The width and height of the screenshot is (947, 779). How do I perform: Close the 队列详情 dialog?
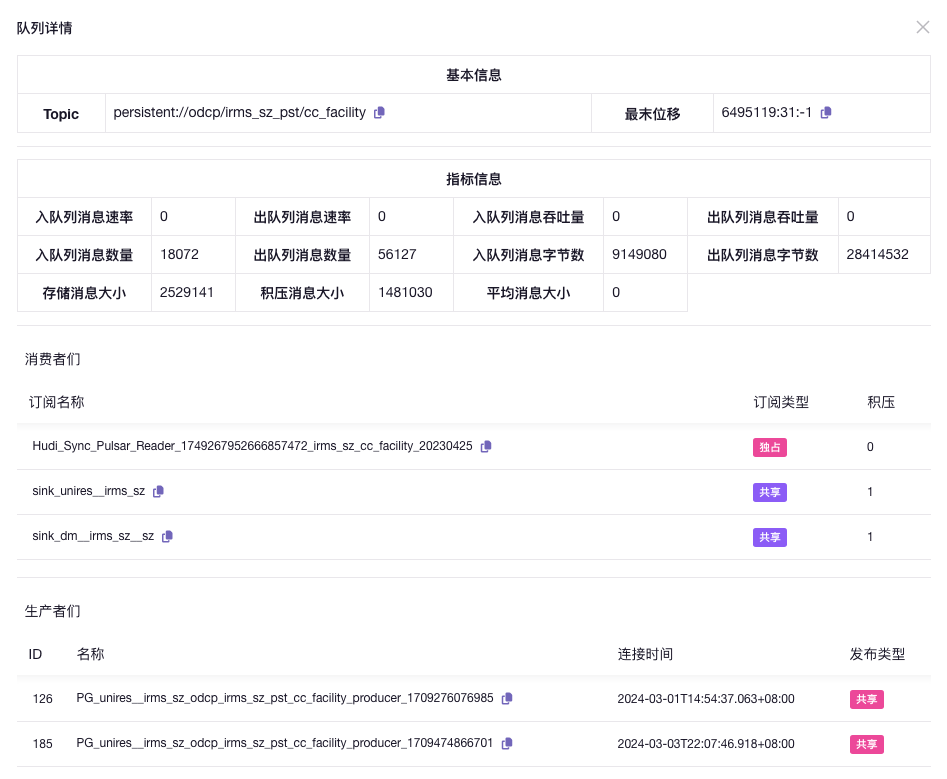tap(922, 27)
